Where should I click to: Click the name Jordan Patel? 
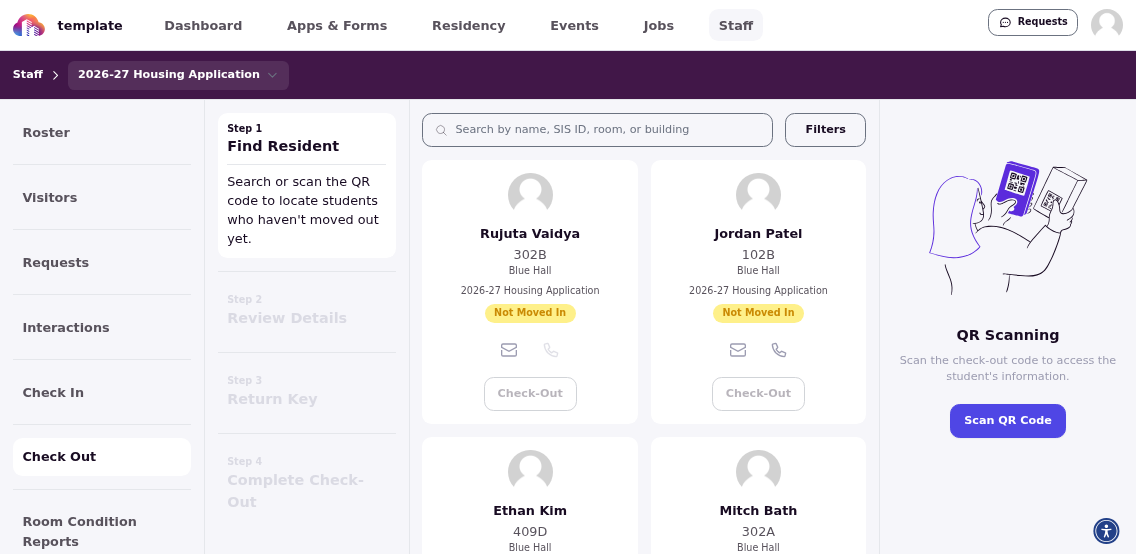[x=758, y=234]
